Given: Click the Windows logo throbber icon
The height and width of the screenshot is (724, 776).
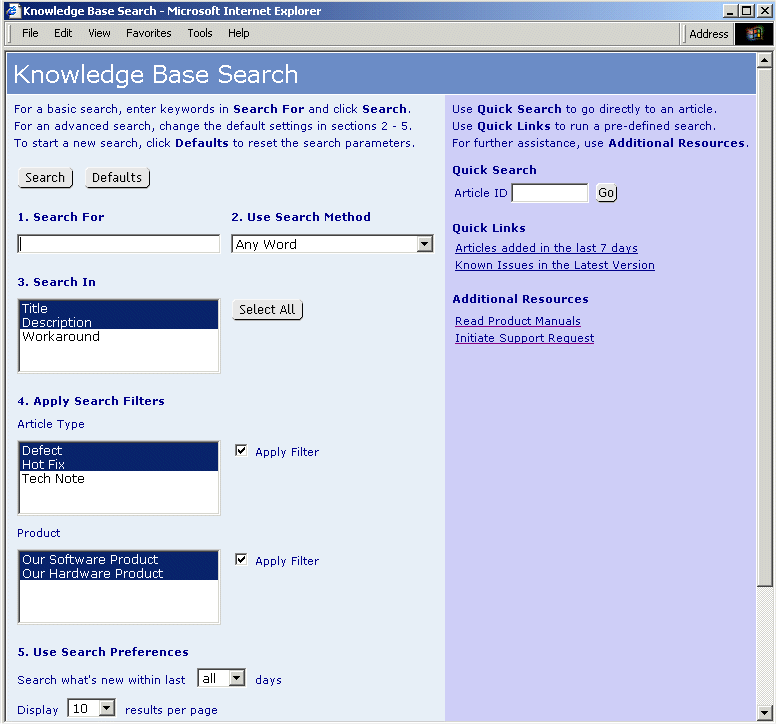Looking at the screenshot, I should (754, 34).
